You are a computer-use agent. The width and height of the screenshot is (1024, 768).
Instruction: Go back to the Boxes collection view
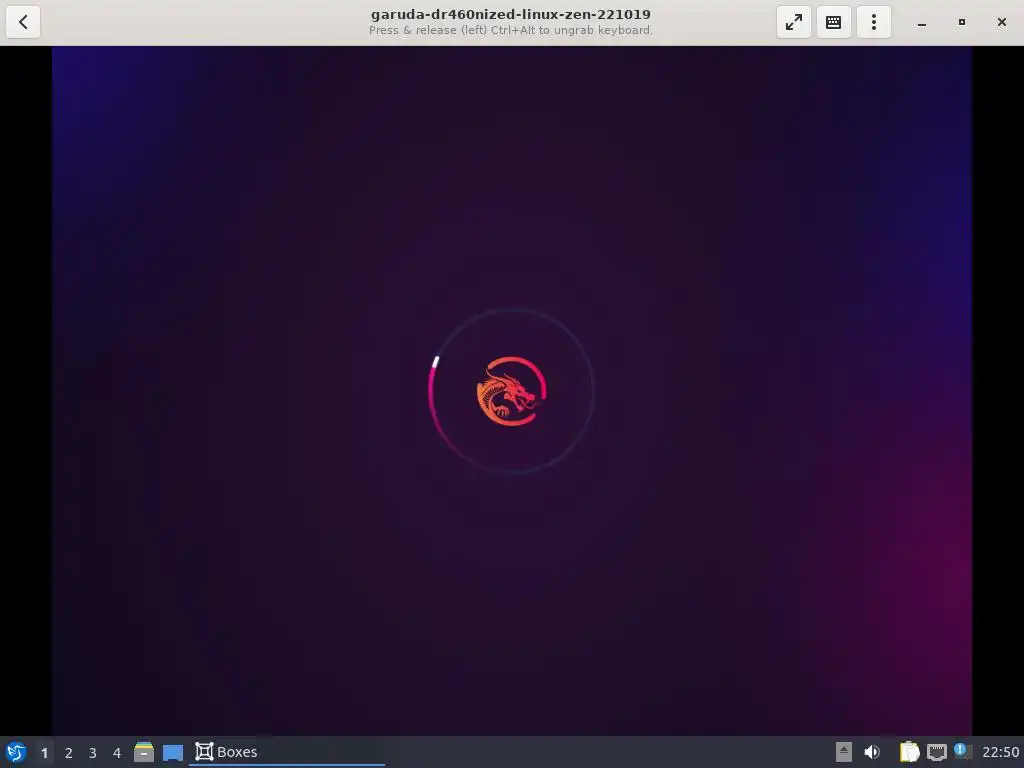coord(23,22)
